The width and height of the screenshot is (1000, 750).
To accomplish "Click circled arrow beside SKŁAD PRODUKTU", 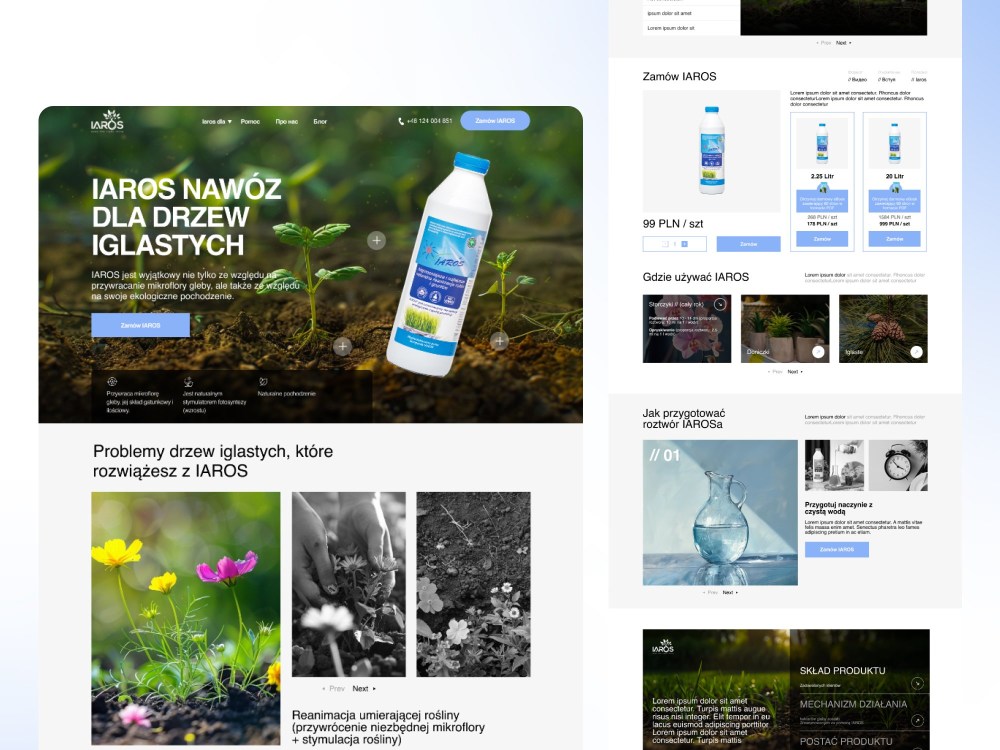I will [918, 683].
